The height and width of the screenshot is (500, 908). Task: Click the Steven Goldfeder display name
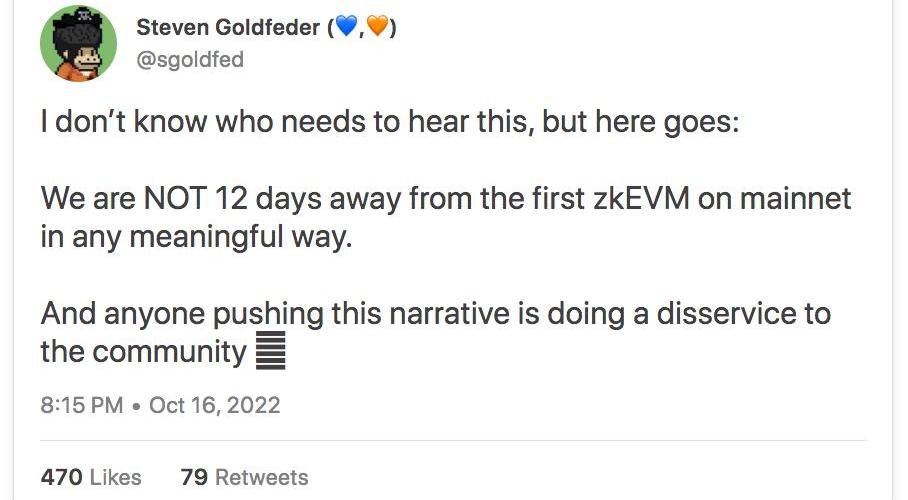(228, 27)
